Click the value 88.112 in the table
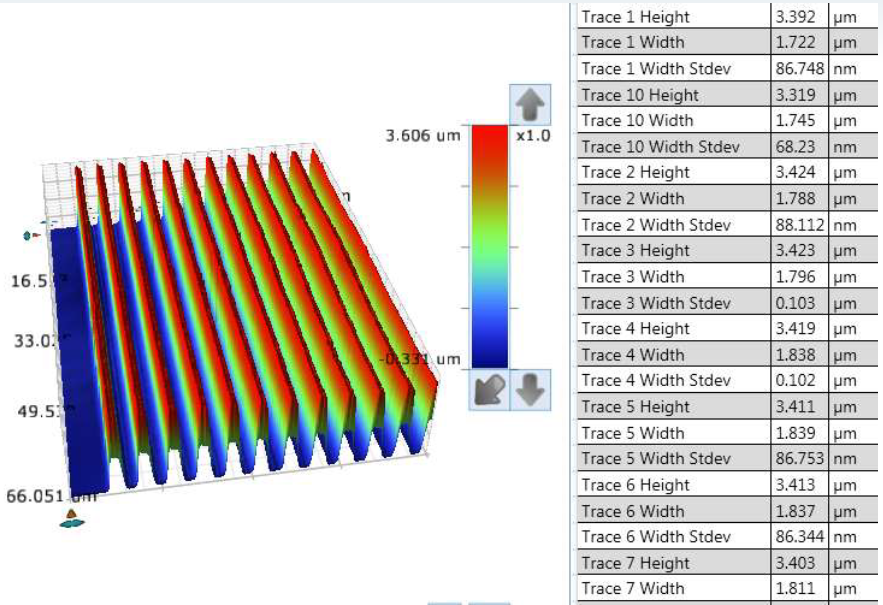Image resolution: width=883 pixels, height=605 pixels. tap(800, 225)
